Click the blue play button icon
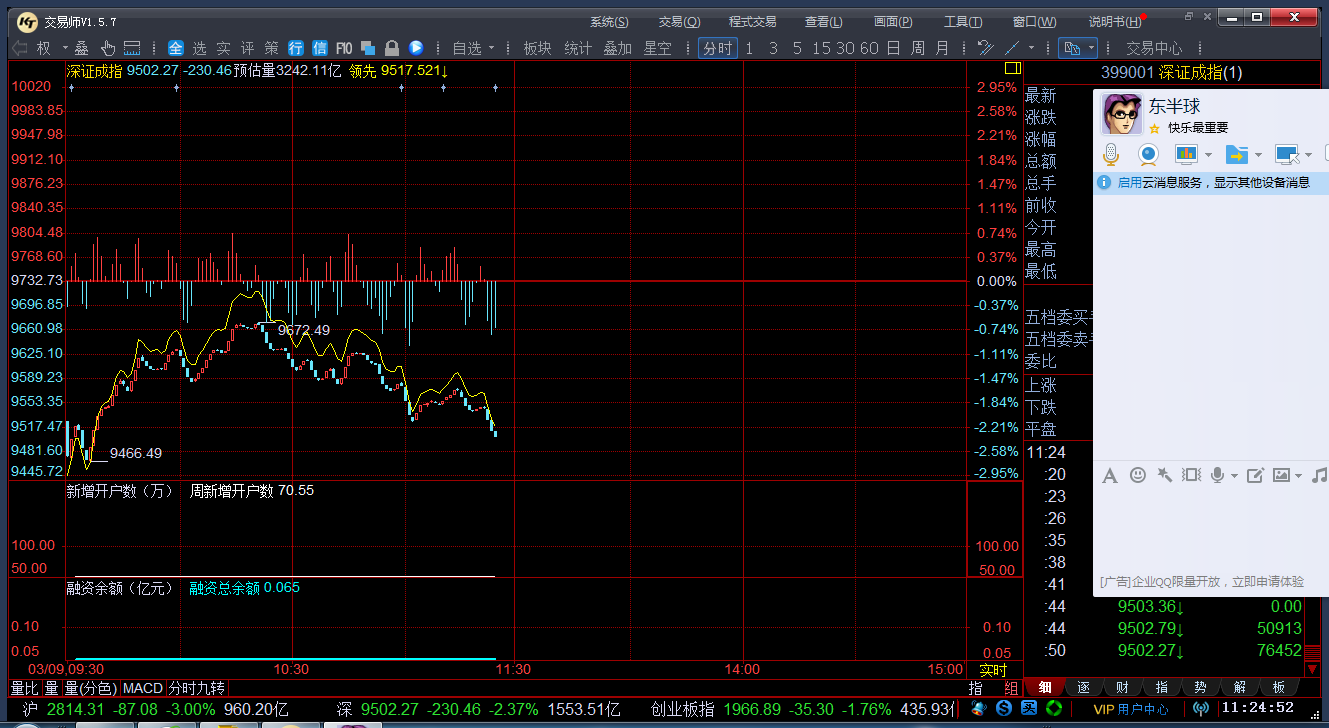The height and width of the screenshot is (728, 1329). pyautogui.click(x=416, y=48)
